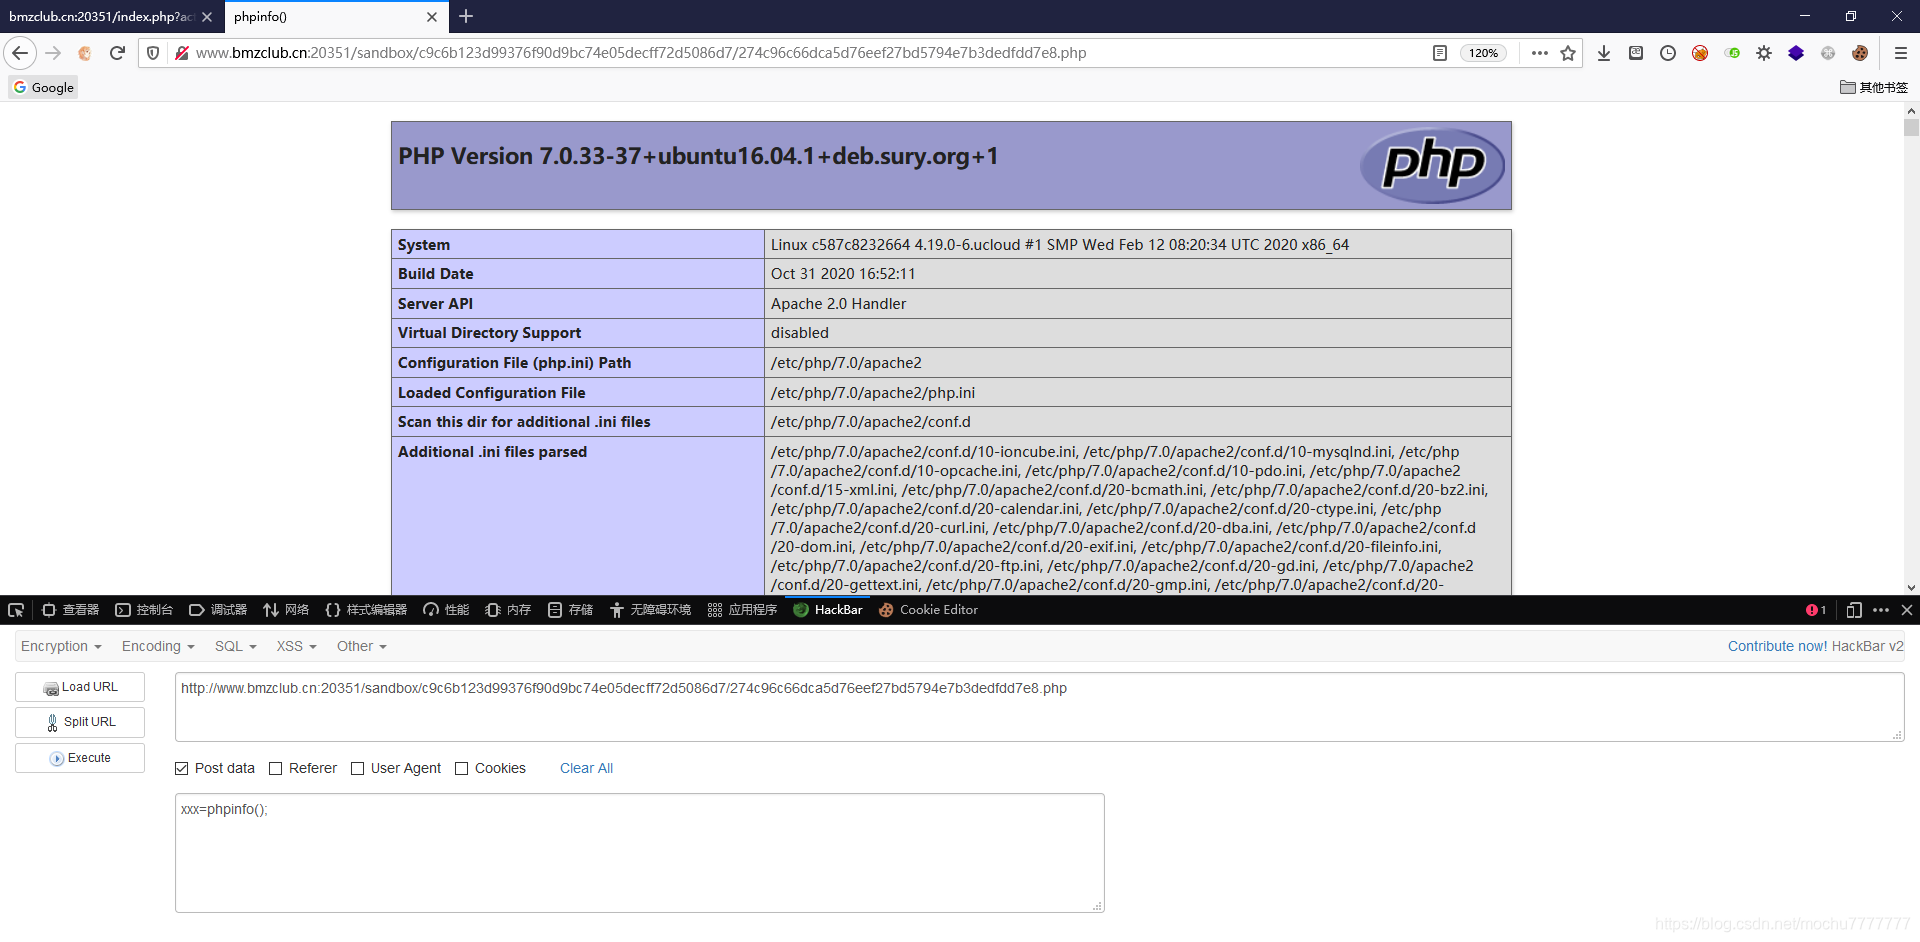The image size is (1920, 942).
Task: Expand the Other dropdown
Action: tap(362, 647)
